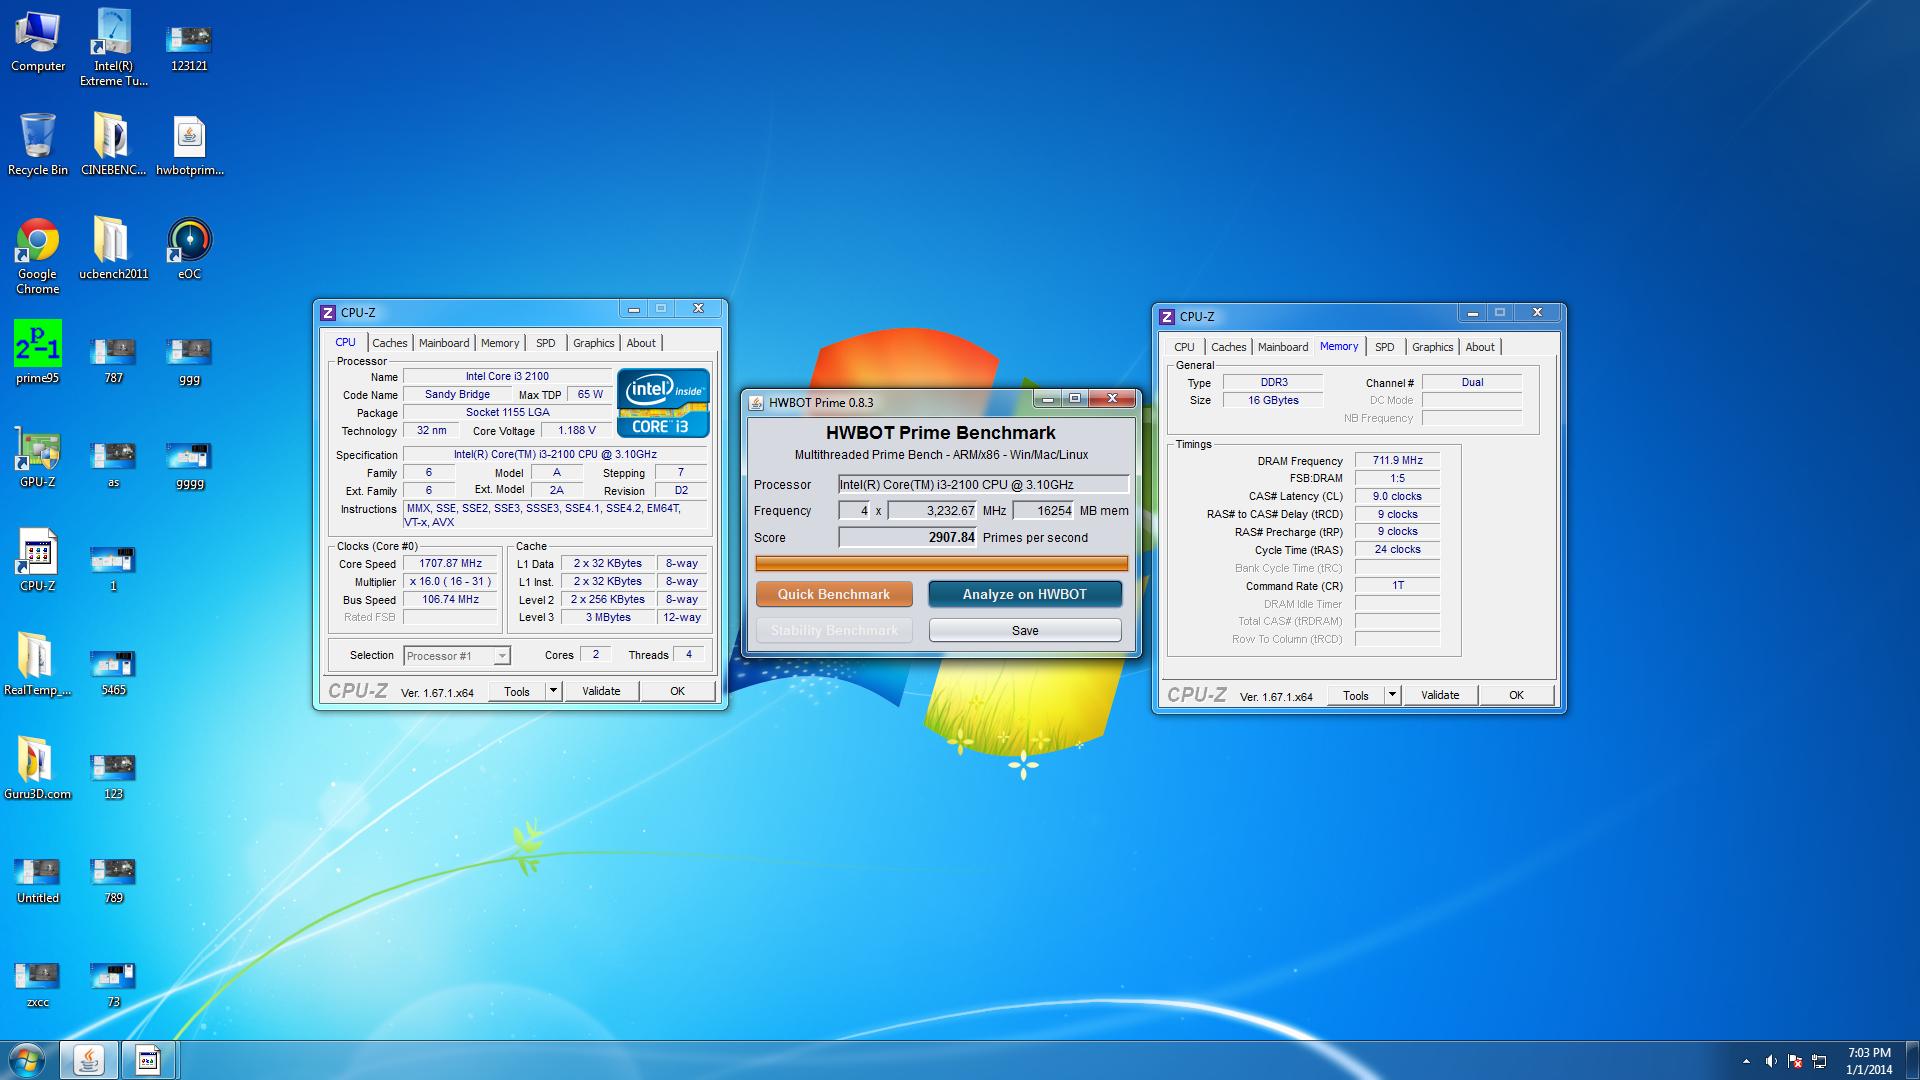The image size is (1920, 1080).
Task: Launch prime95 from the desktop
Action: point(38,352)
